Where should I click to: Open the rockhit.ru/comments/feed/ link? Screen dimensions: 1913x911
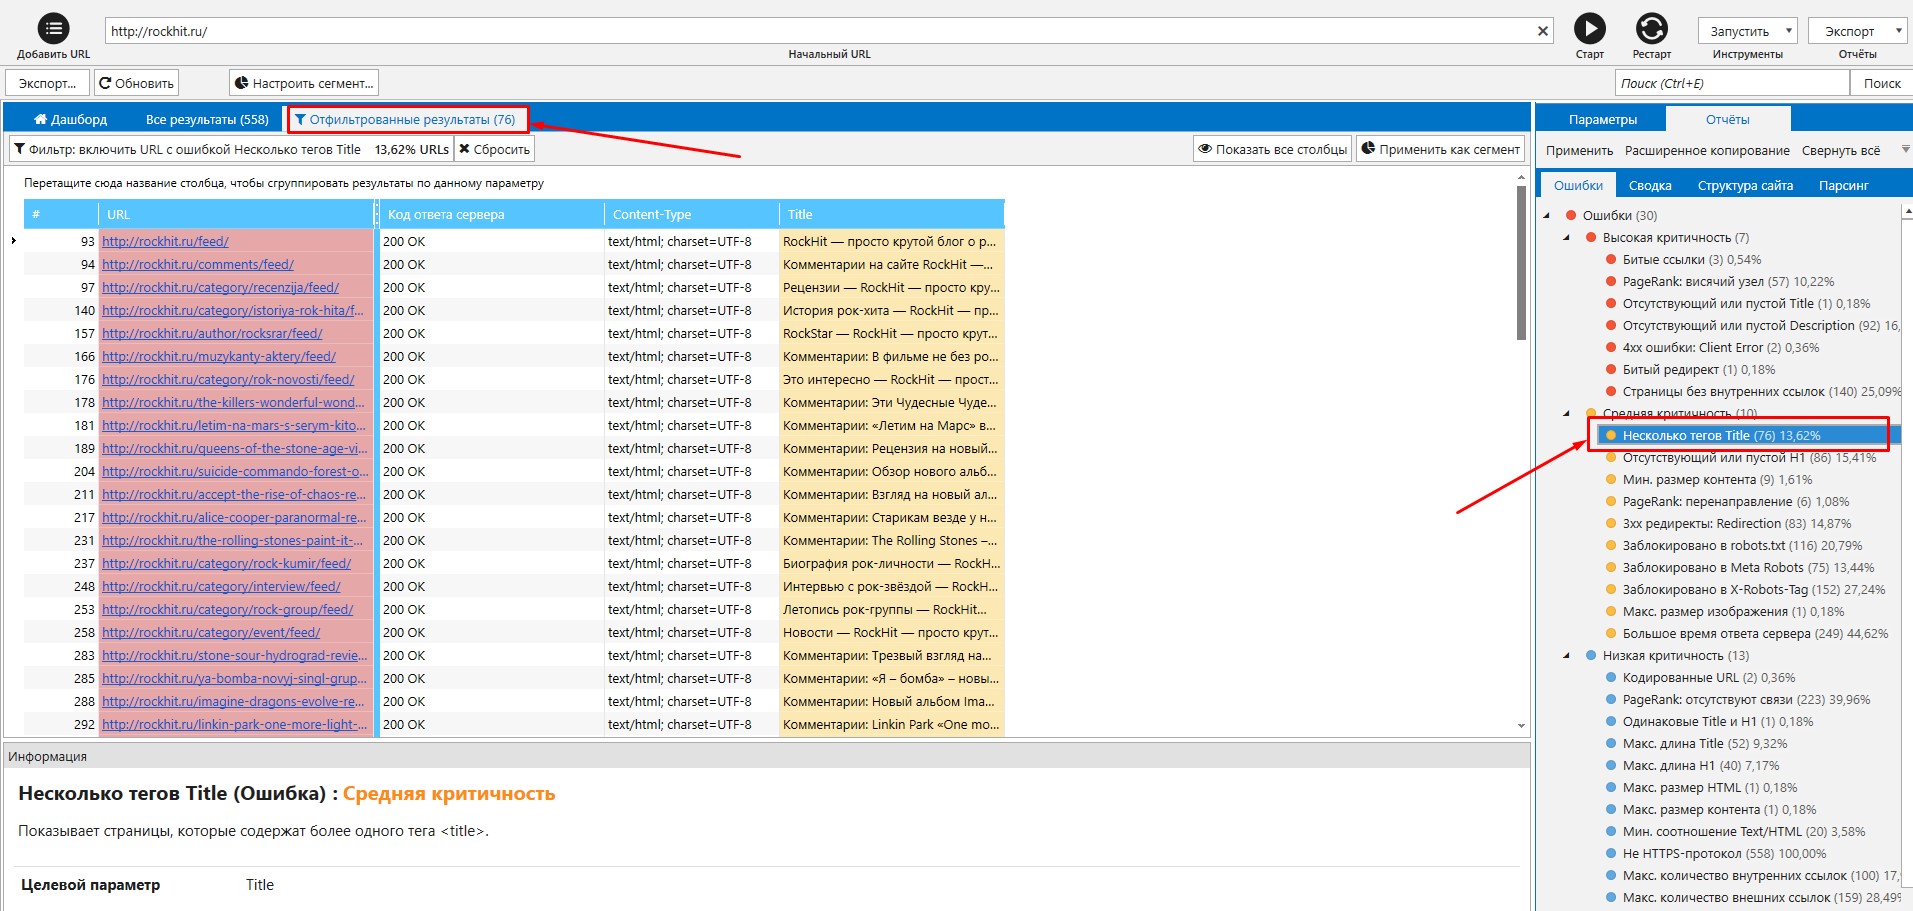tap(198, 265)
